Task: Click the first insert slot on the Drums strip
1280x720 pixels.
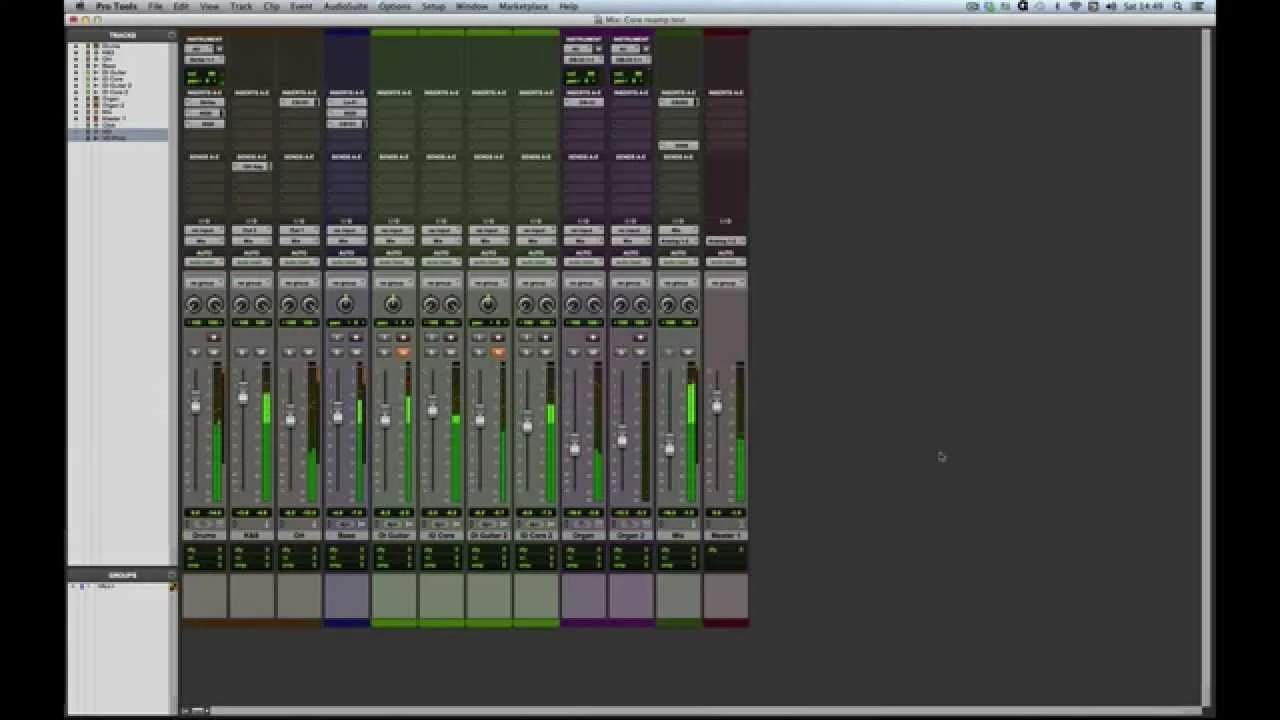Action: coord(203,101)
